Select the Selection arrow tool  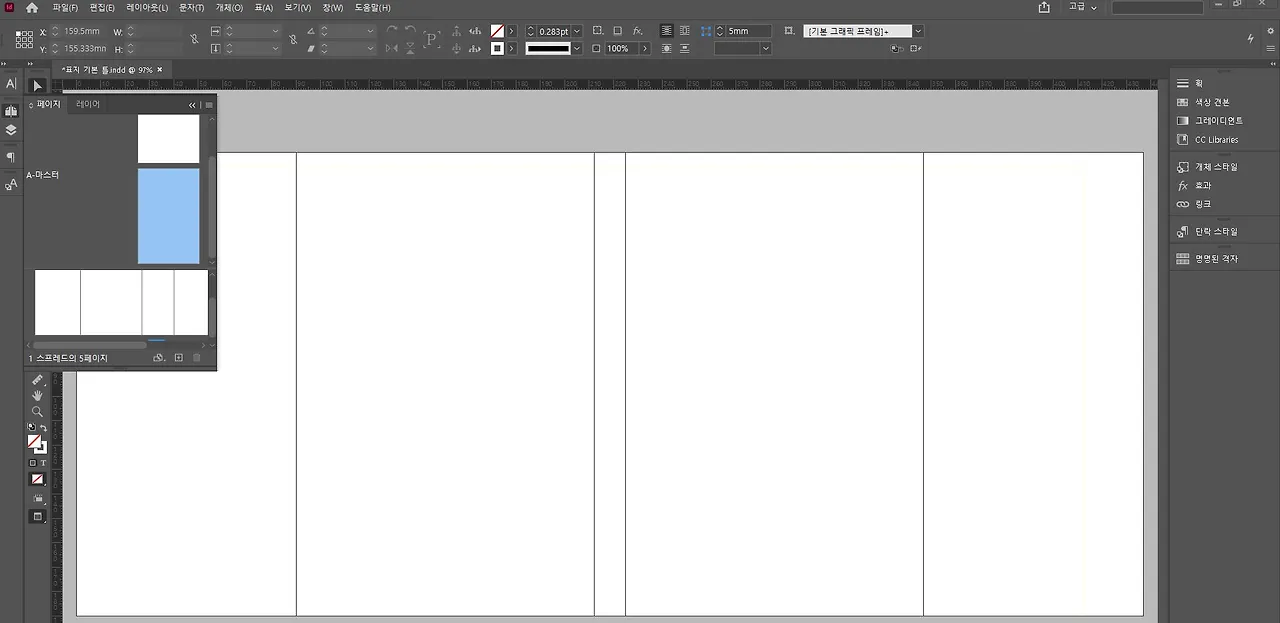pyautogui.click(x=37, y=86)
